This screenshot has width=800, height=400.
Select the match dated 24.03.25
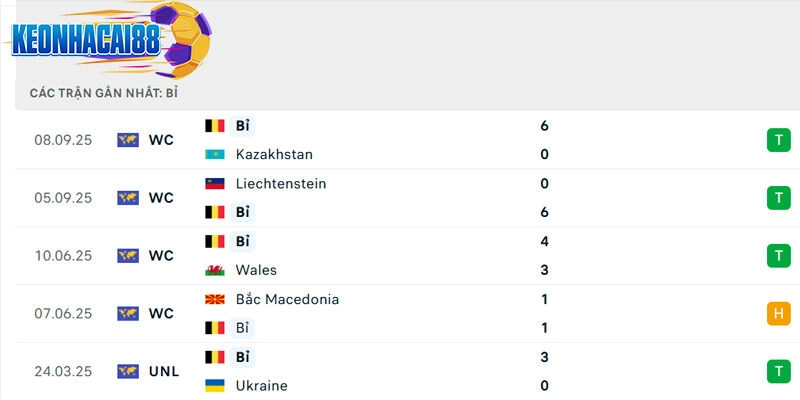pyautogui.click(x=63, y=371)
